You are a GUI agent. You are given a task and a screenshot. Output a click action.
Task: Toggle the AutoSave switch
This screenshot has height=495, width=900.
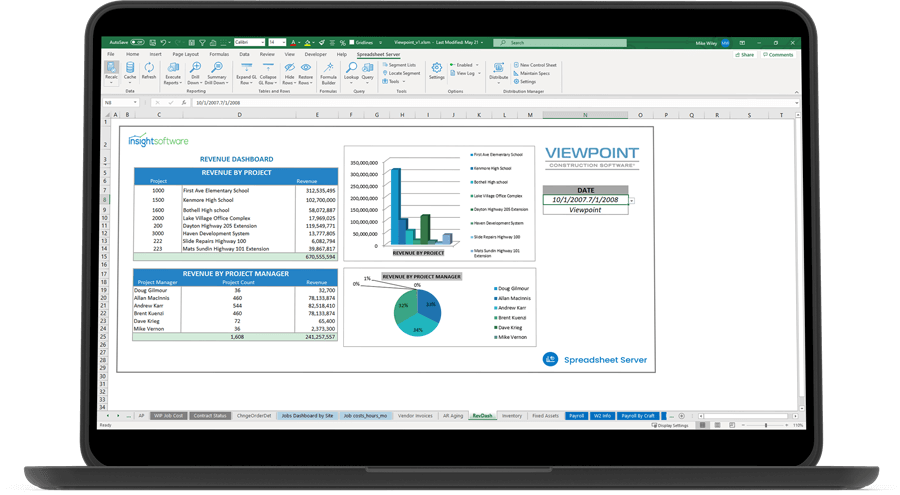tap(137, 42)
